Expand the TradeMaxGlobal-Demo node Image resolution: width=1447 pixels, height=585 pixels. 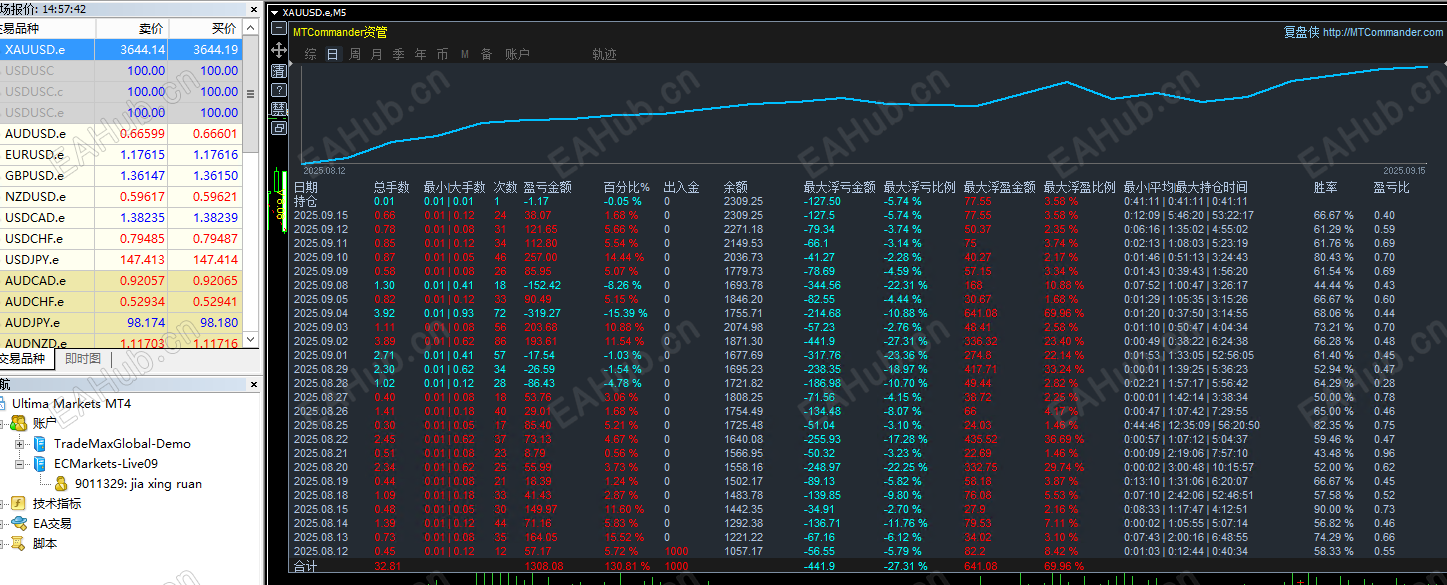[20, 444]
